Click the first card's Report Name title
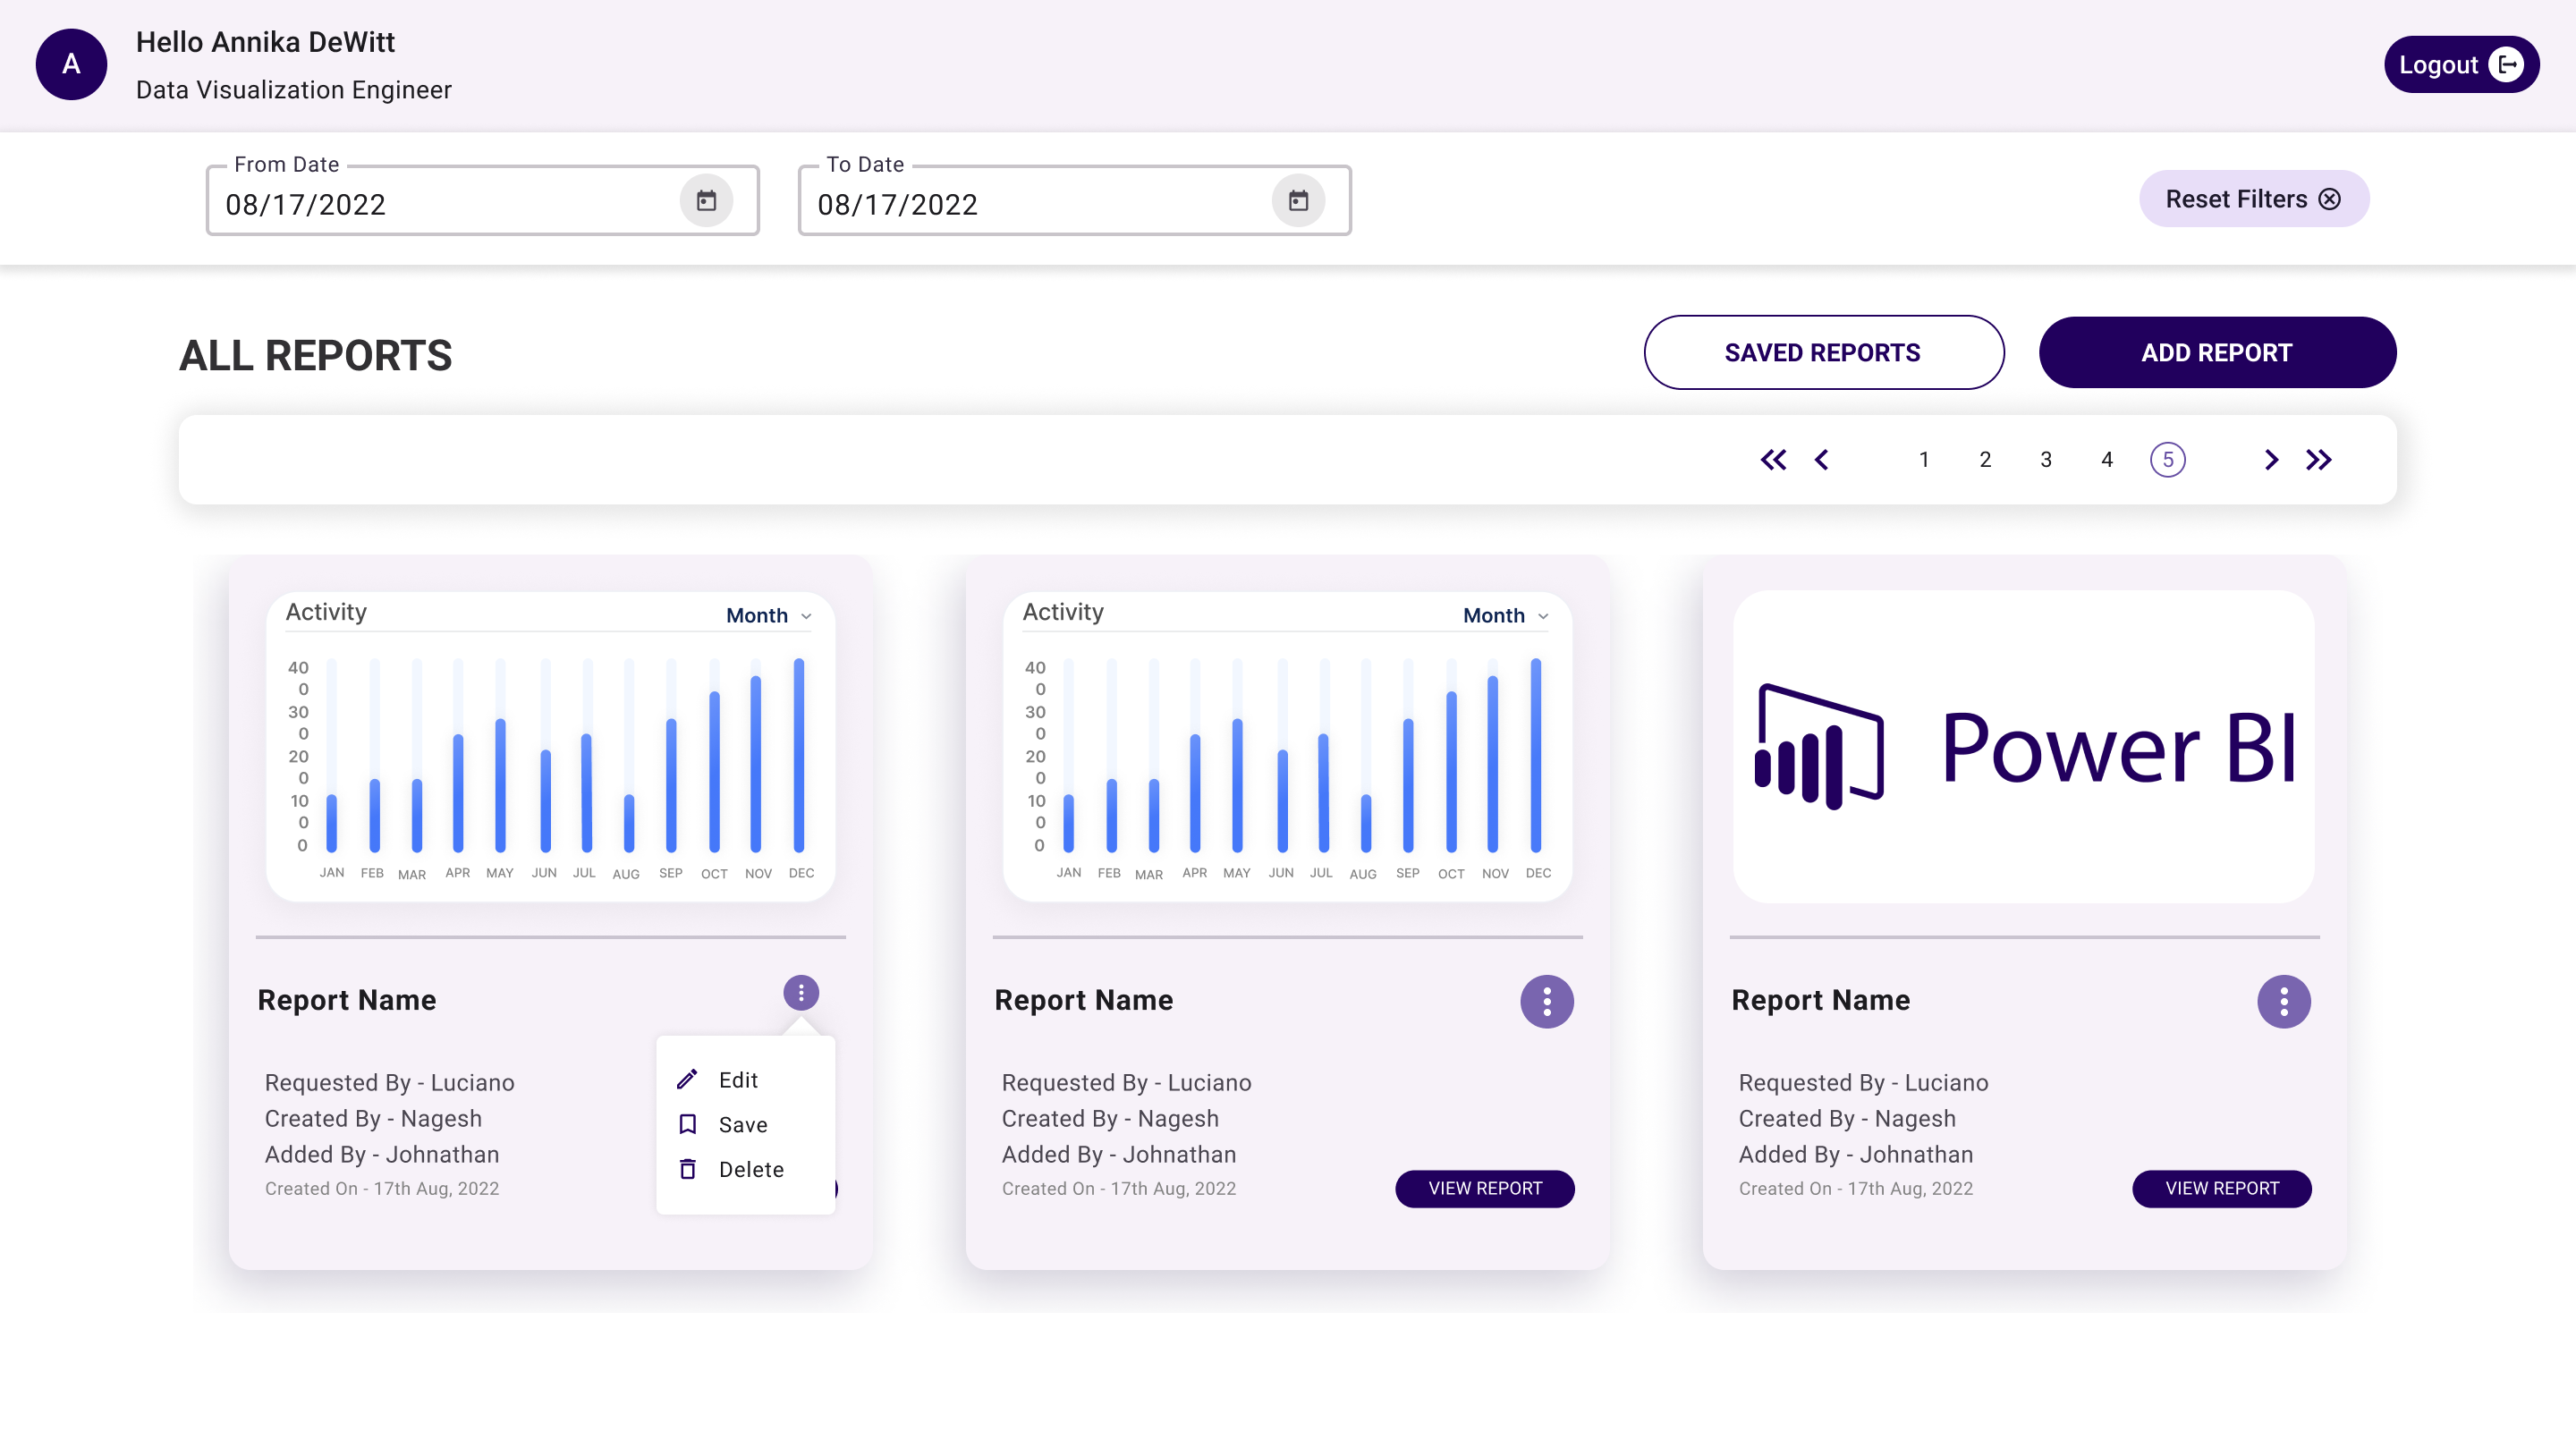Image resolution: width=2576 pixels, height=1431 pixels. [x=347, y=1000]
